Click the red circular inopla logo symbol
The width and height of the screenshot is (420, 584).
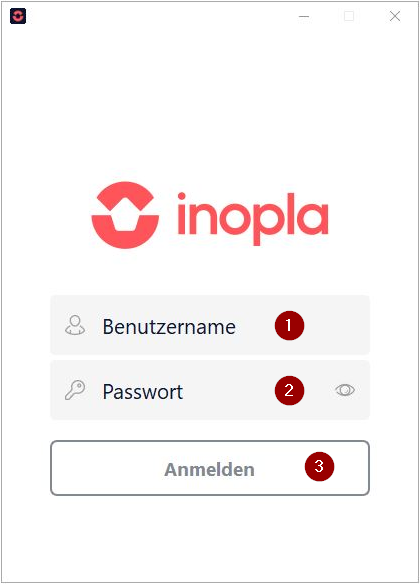coord(125,215)
